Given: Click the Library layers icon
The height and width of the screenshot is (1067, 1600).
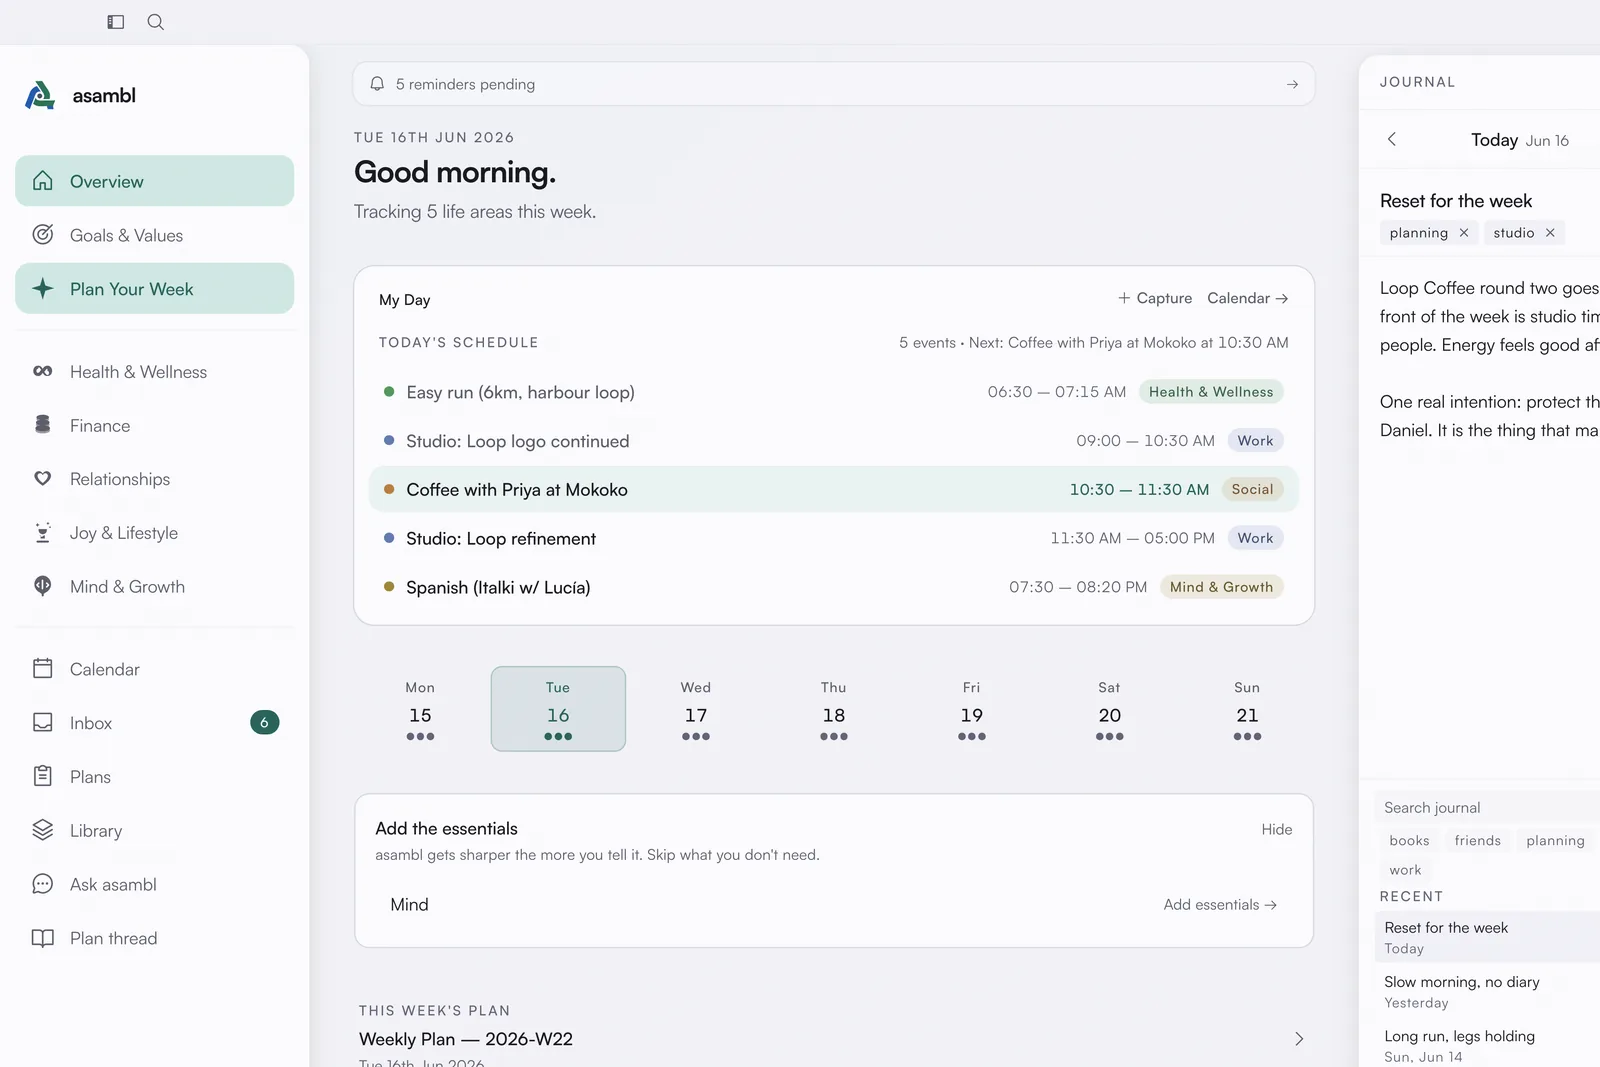Looking at the screenshot, I should pos(43,830).
